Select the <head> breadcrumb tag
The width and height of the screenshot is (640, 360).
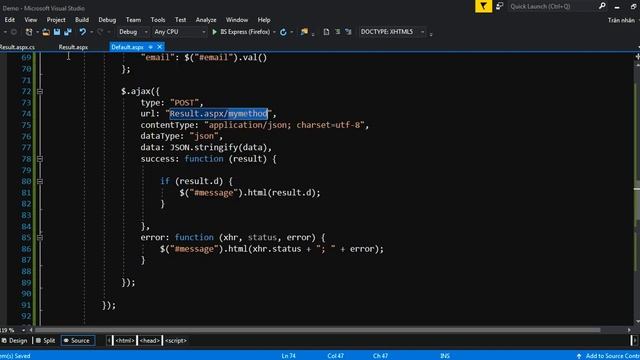(149, 340)
